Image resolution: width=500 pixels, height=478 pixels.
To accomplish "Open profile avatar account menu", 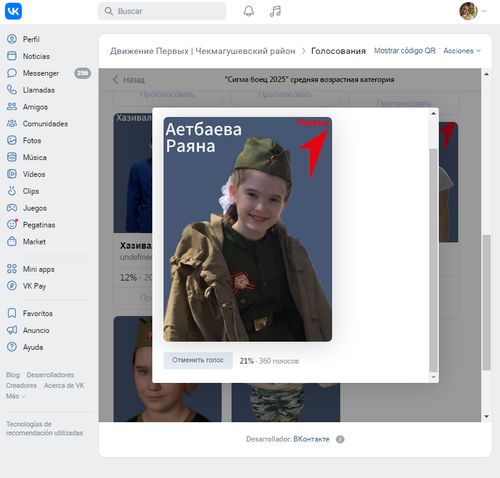I will coord(473,11).
